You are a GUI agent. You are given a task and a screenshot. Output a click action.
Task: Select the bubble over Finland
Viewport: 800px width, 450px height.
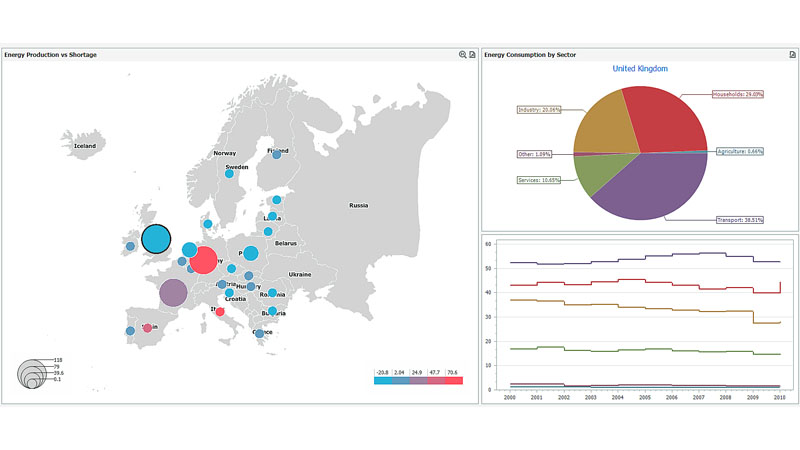coord(277,155)
